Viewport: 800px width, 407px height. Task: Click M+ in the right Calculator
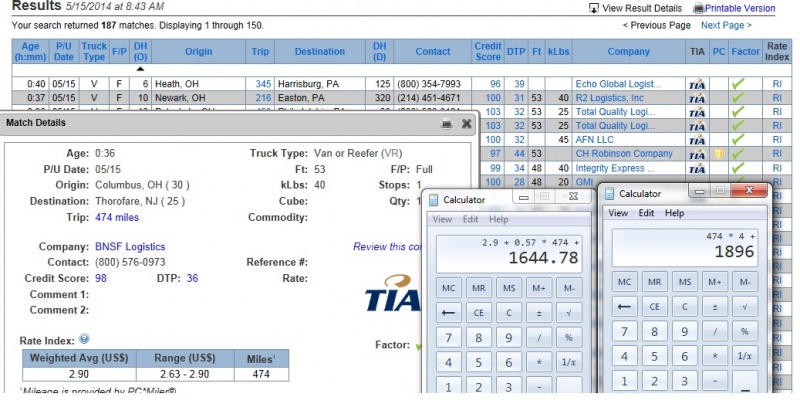[715, 282]
